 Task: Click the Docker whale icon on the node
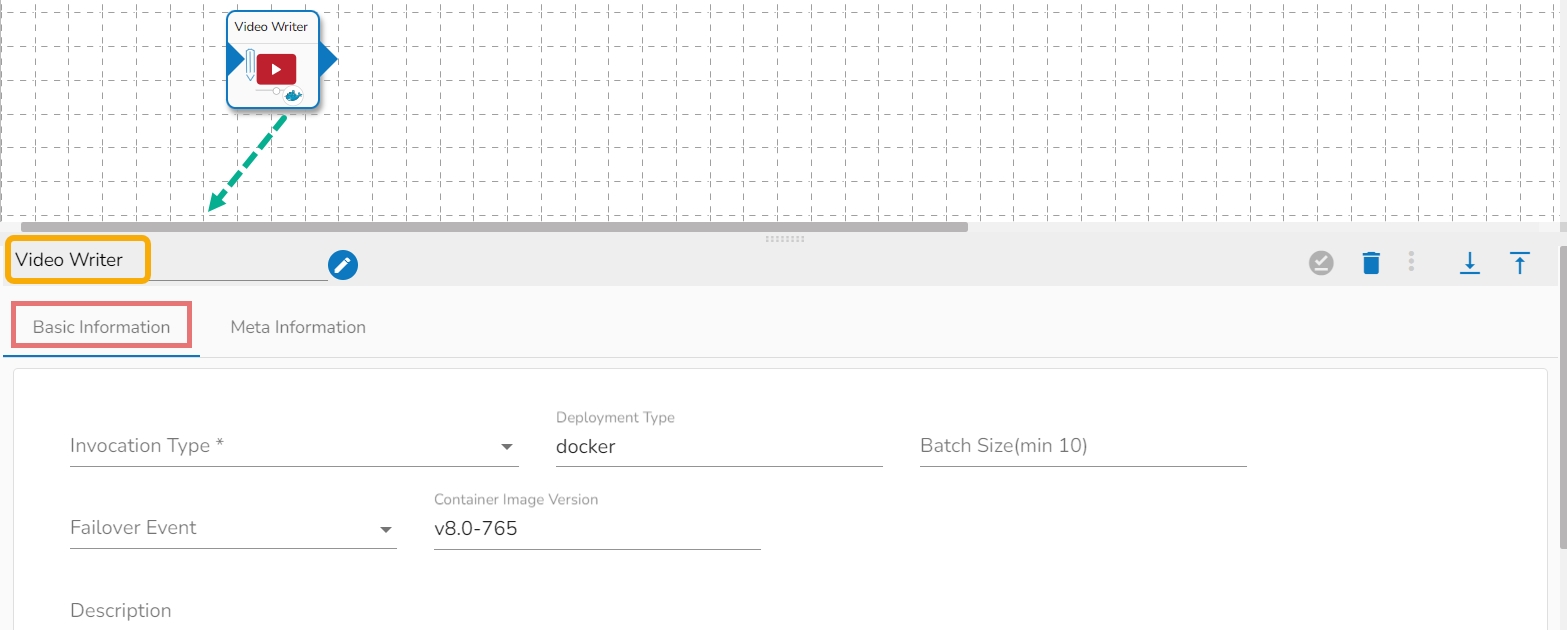tap(294, 95)
